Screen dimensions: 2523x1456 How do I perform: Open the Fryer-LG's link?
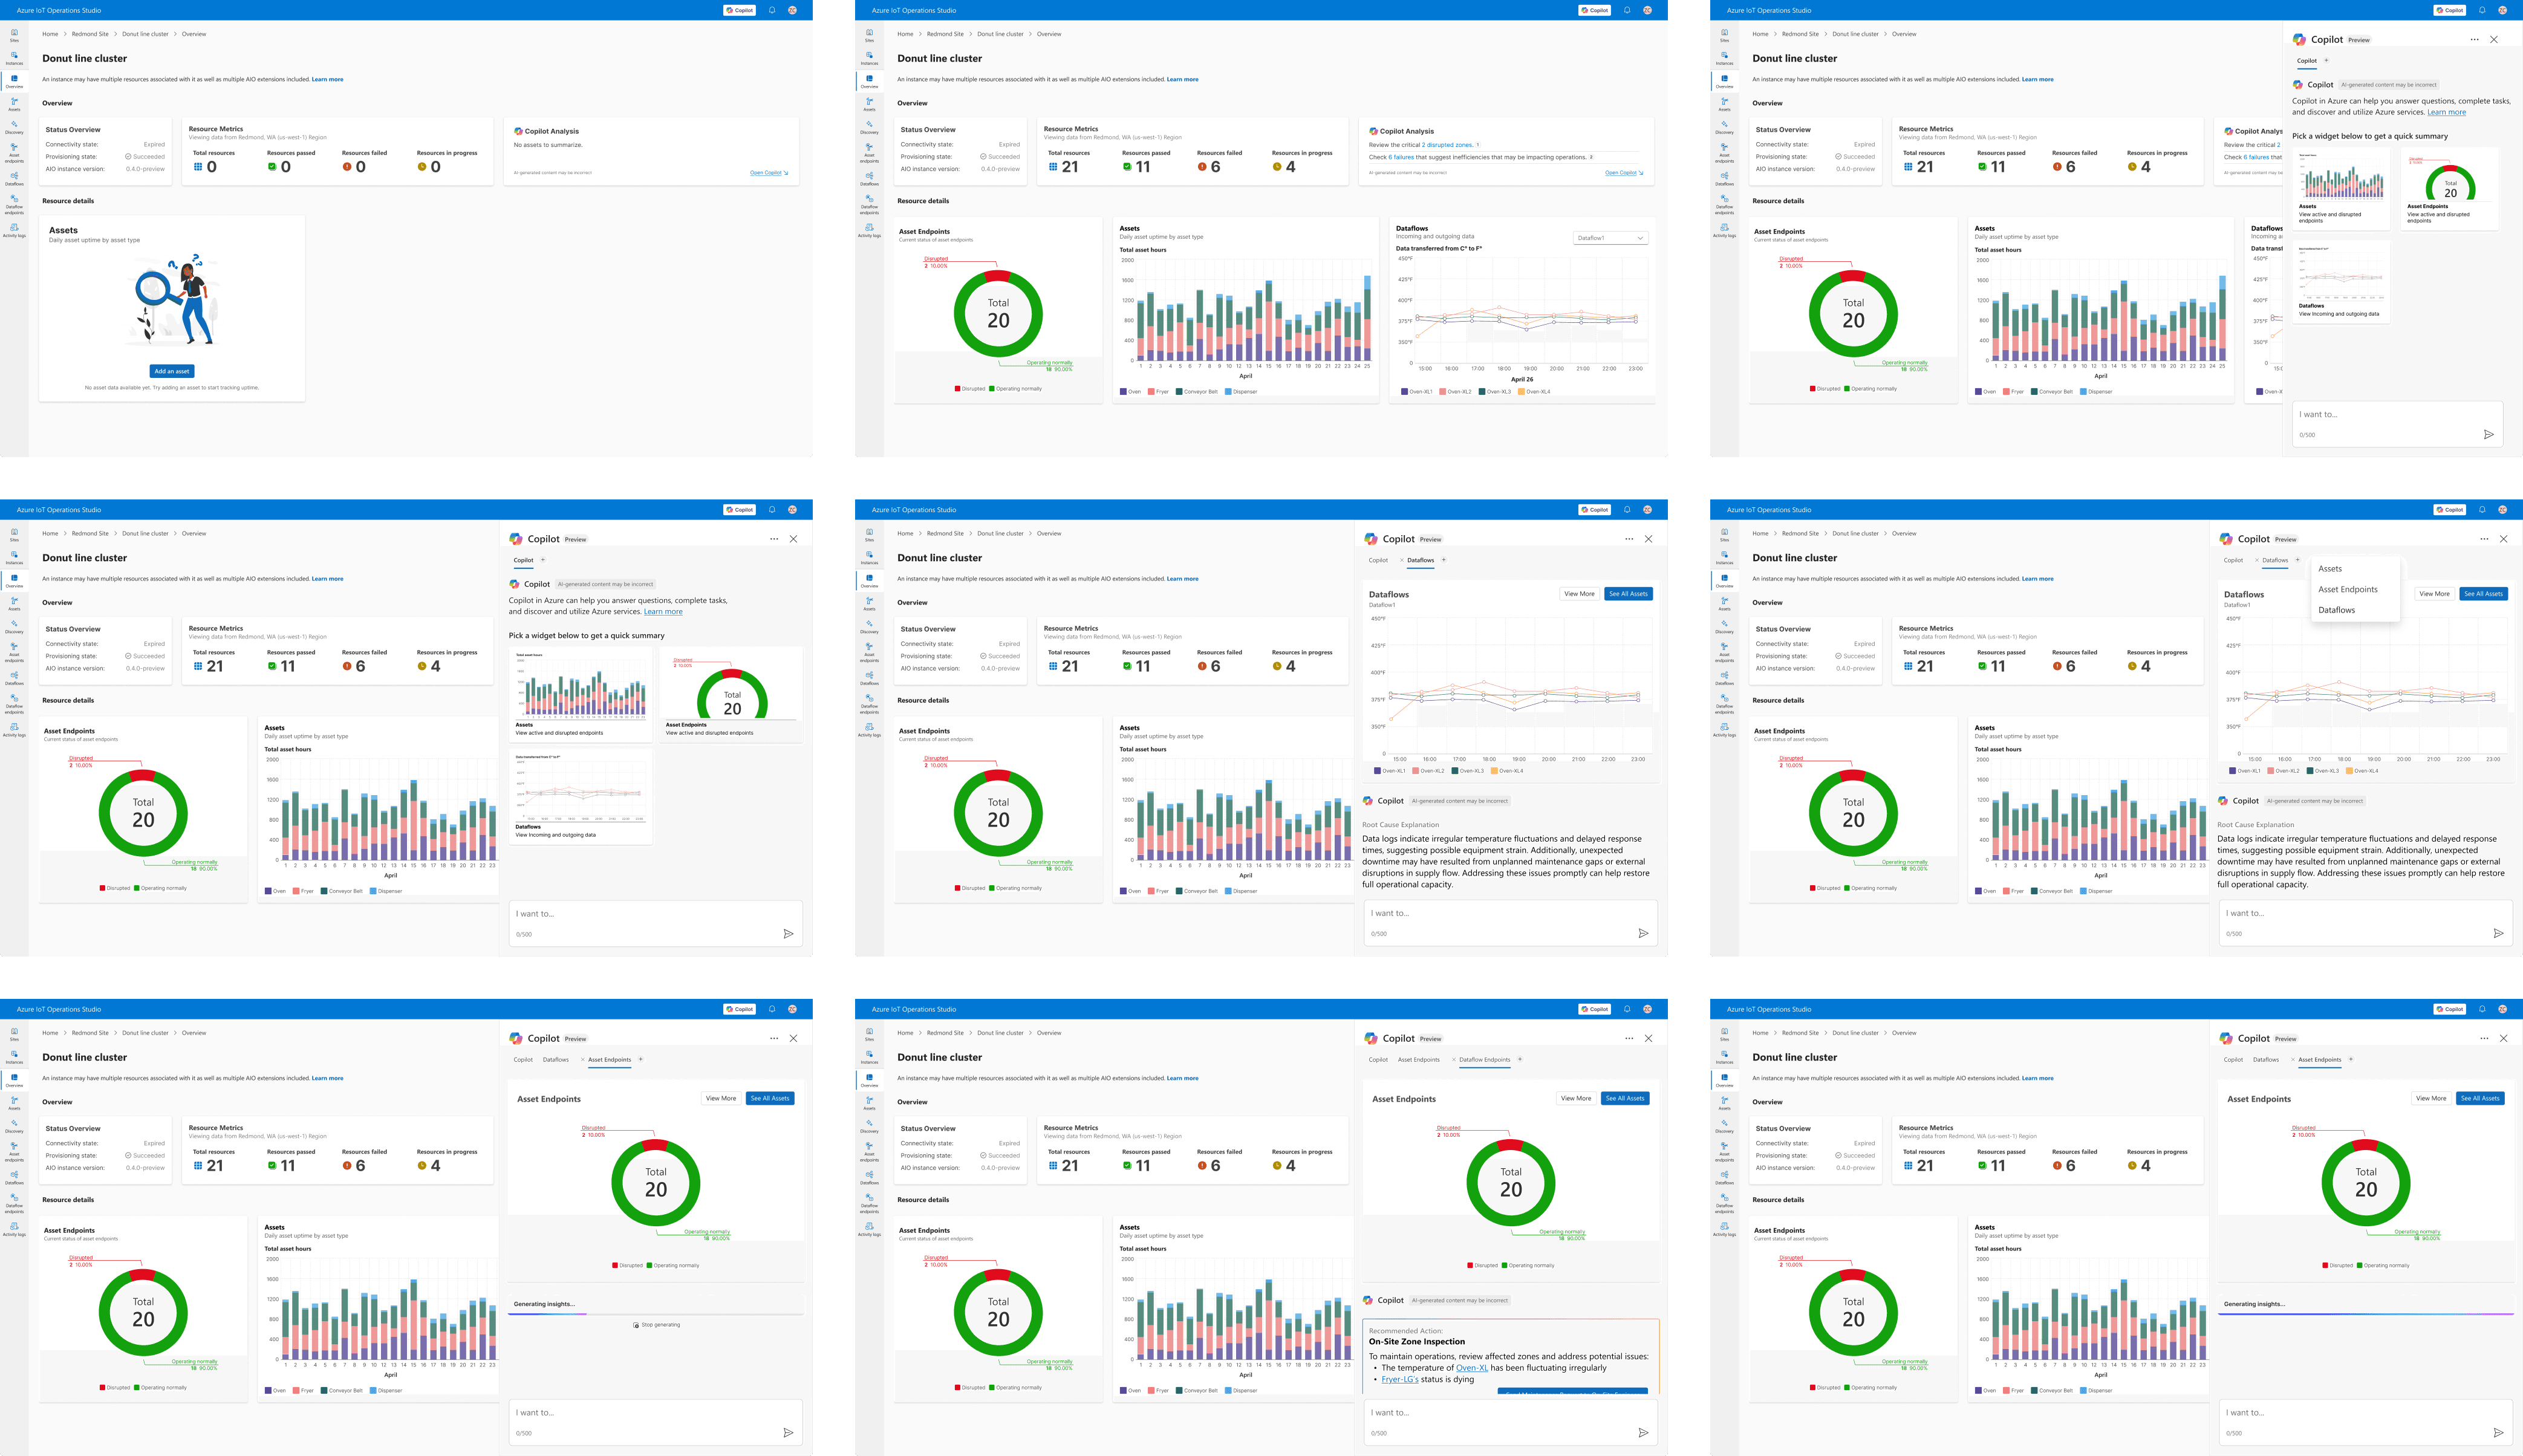[x=1399, y=1379]
